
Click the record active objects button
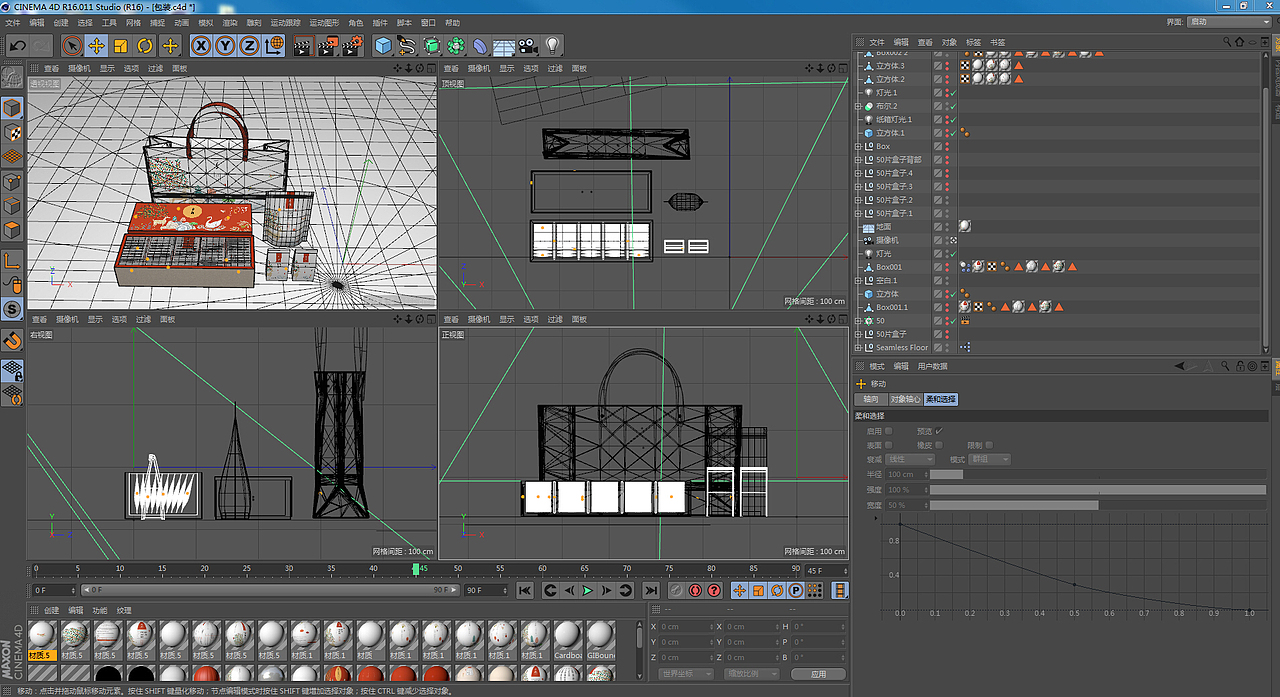pos(676,591)
